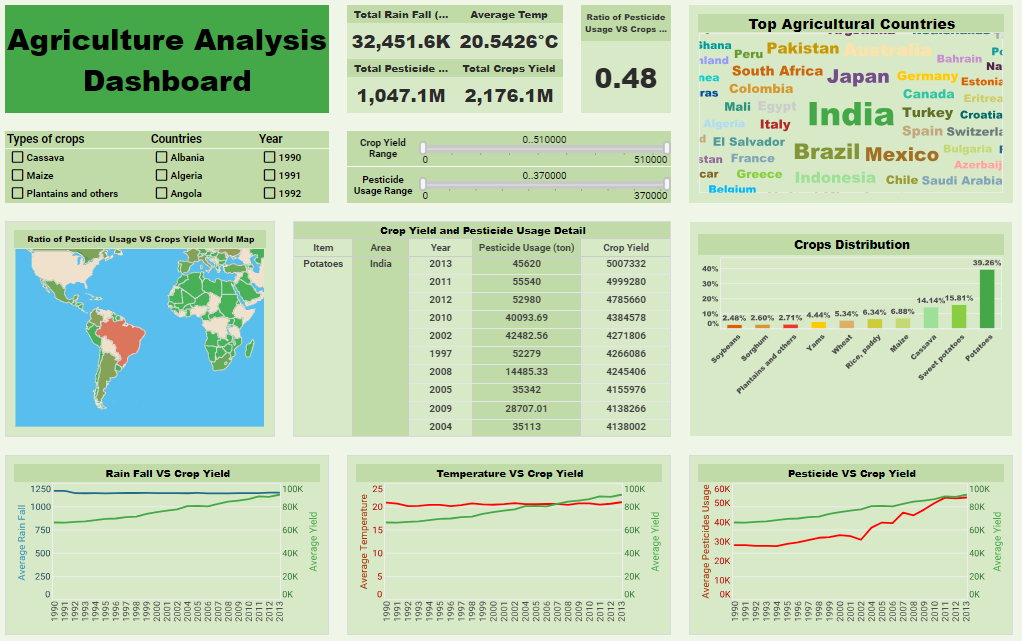This screenshot has width=1022, height=641.
Task: Click the Pesticide Usage Range left slider handle
Action: [x=423, y=184]
